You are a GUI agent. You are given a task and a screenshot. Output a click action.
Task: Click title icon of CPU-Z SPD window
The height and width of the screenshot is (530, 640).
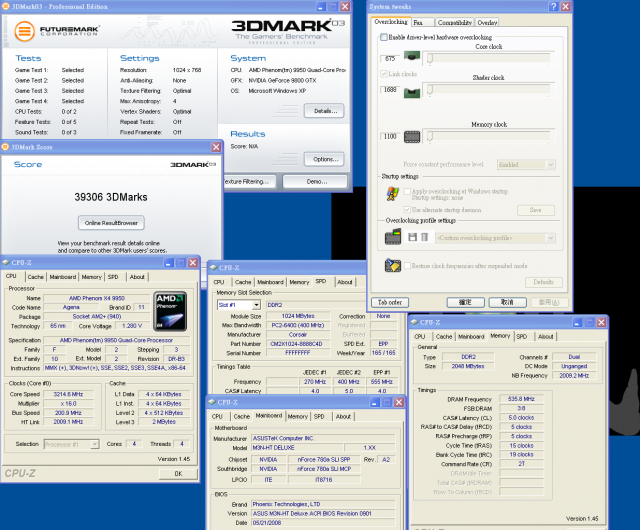pyautogui.click(x=213, y=268)
